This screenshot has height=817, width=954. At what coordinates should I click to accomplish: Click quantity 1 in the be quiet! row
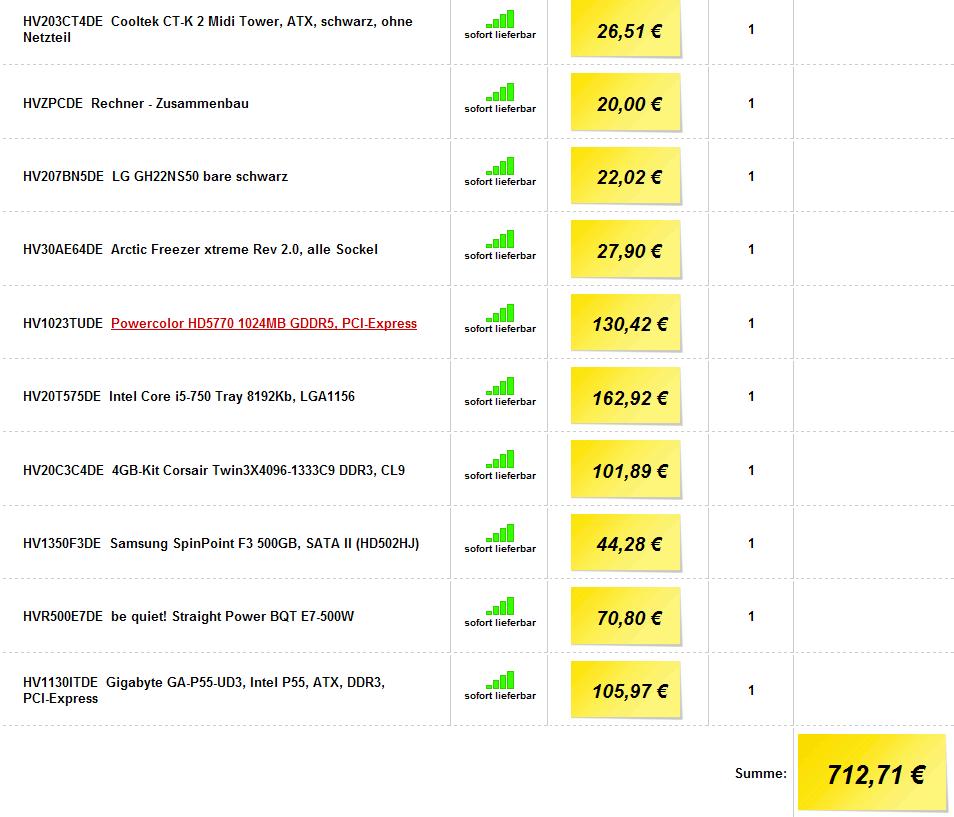pyautogui.click(x=751, y=616)
